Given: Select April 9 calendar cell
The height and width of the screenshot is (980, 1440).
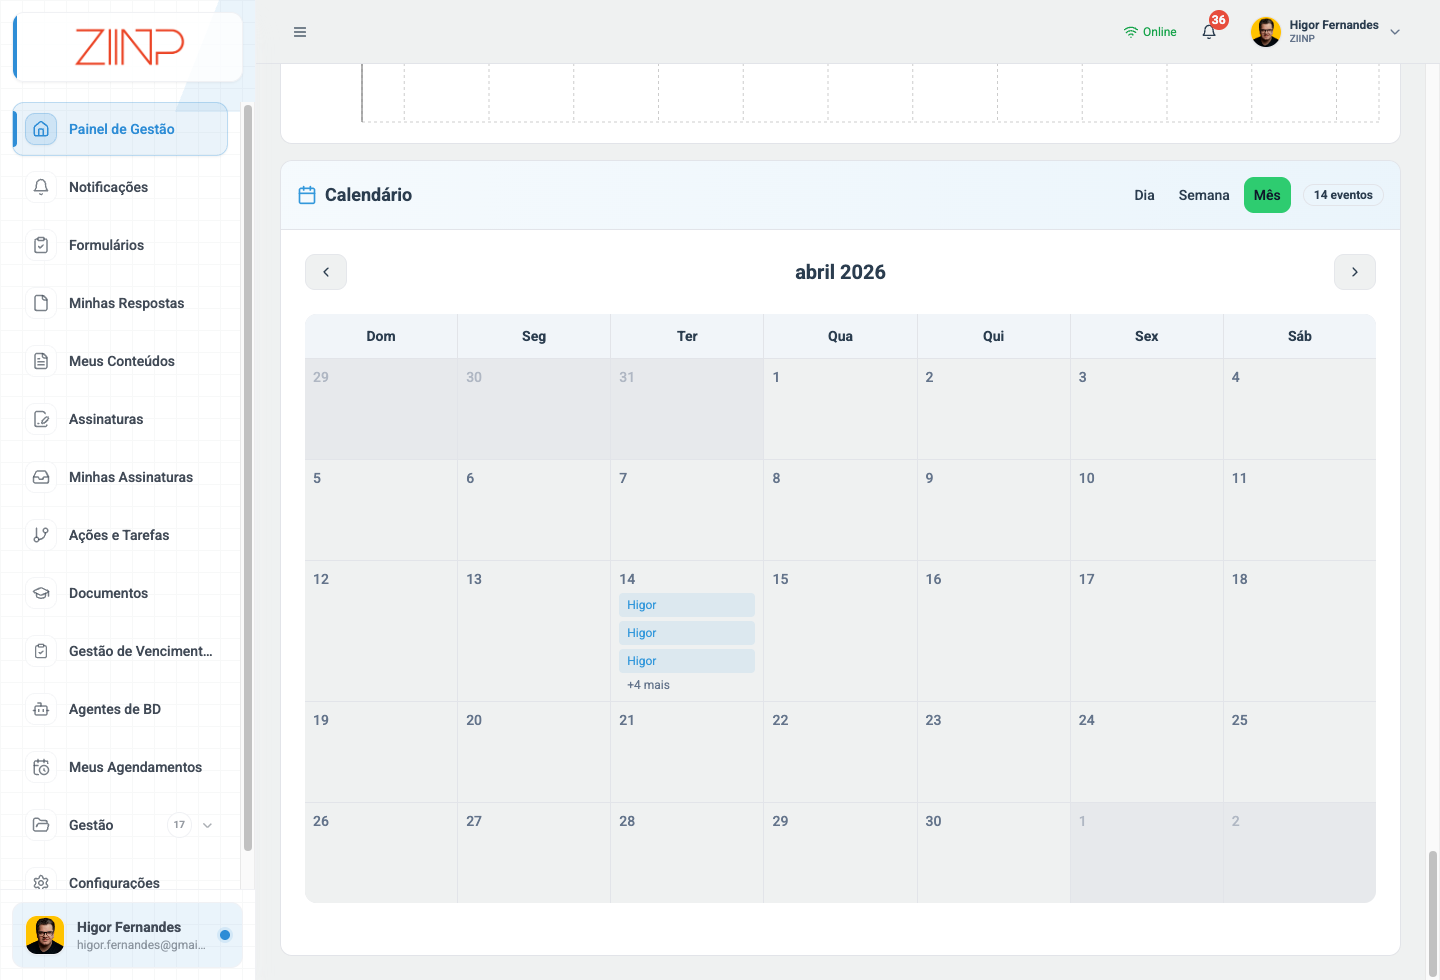Looking at the screenshot, I should pos(993,510).
